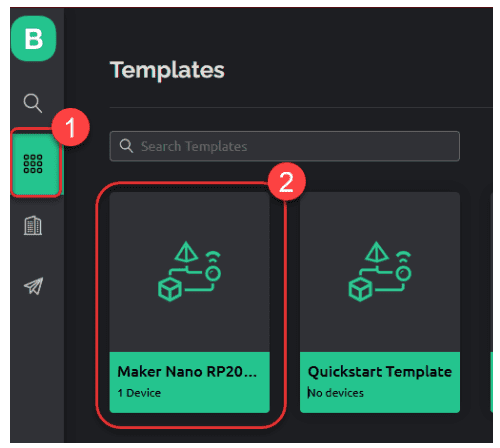Open Templates grid icon in sidebar

33,164
